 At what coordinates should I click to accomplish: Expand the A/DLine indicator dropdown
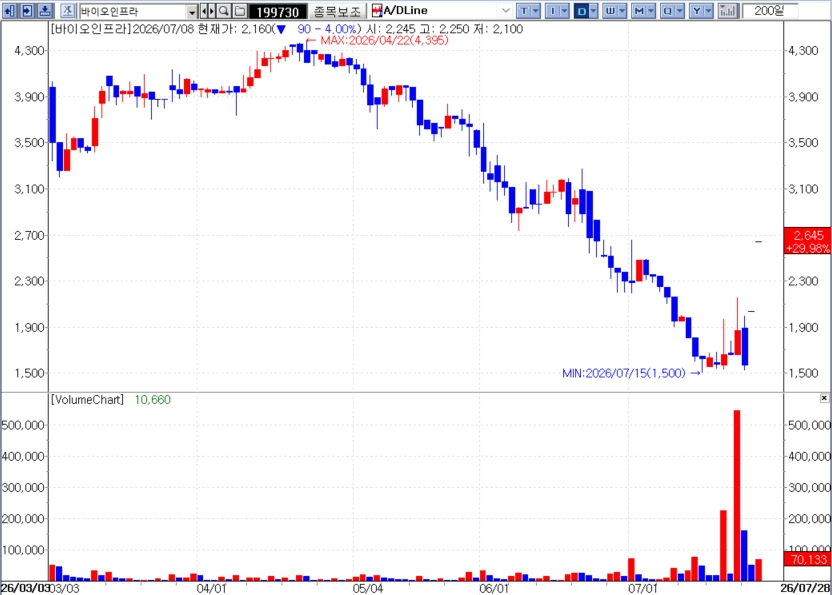[506, 11]
